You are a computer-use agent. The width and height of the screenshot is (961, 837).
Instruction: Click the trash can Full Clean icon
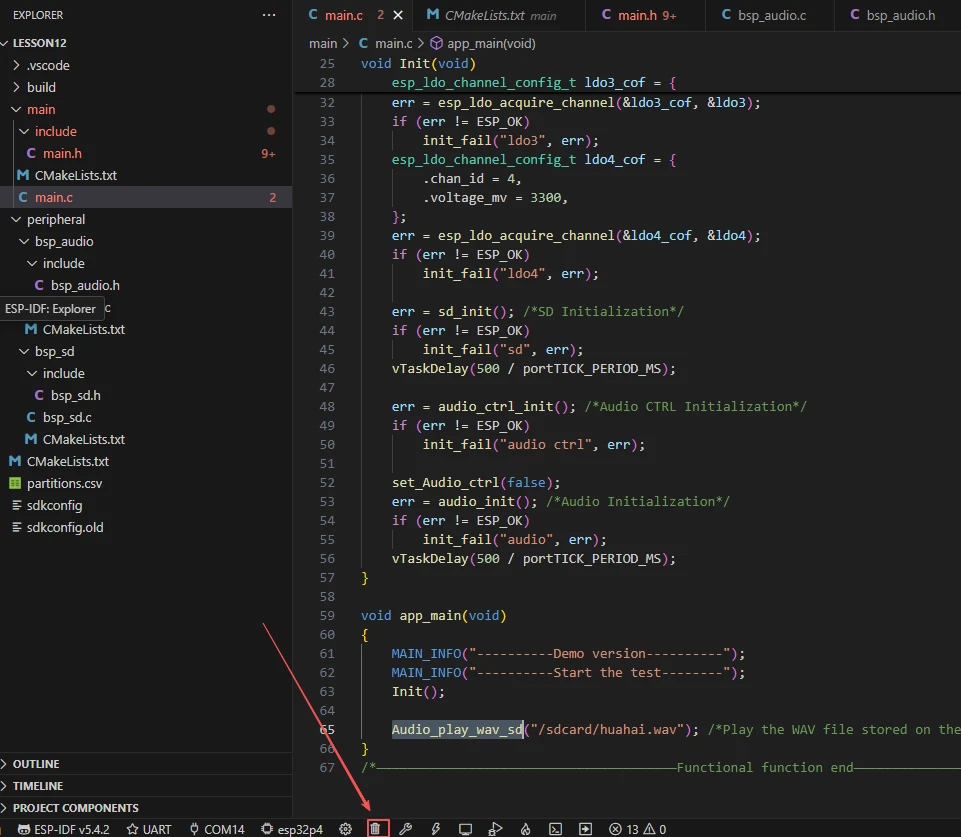(x=376, y=829)
